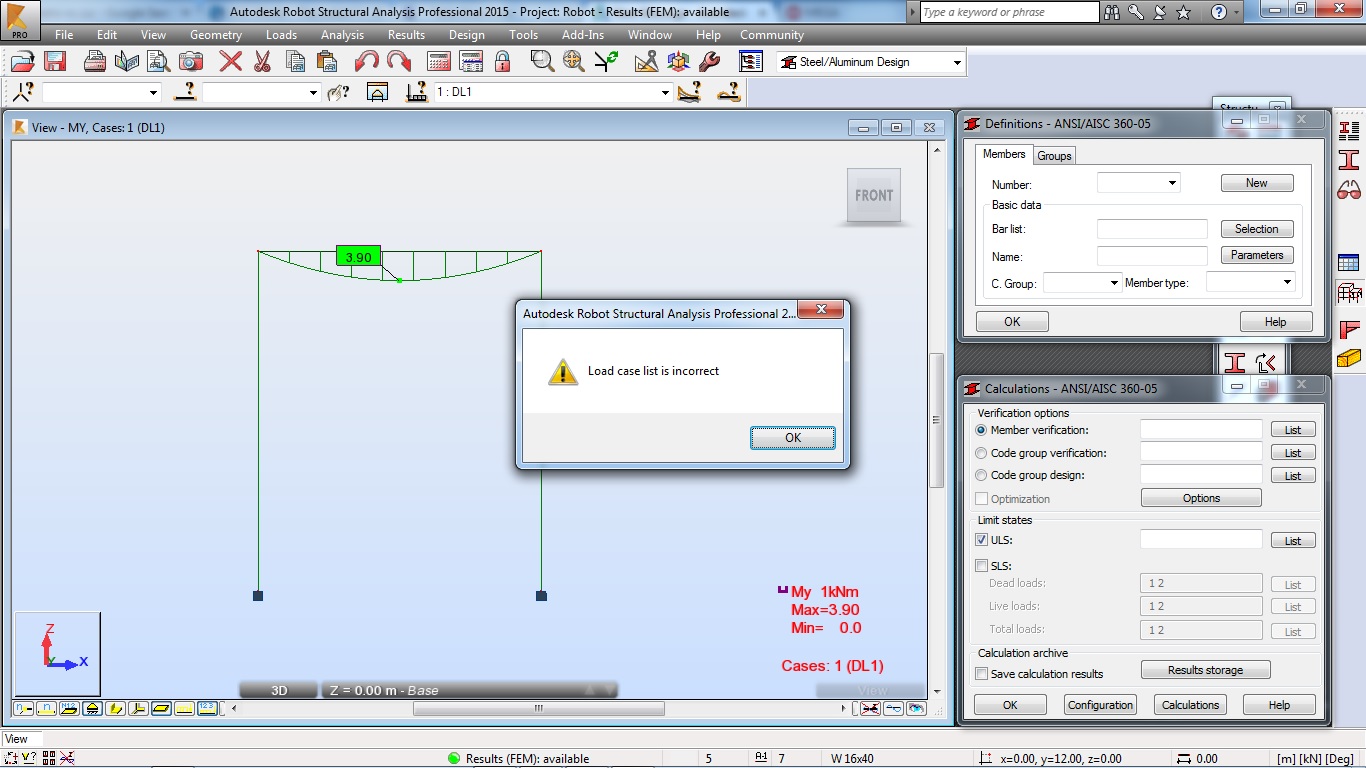Click the New button in Definitions
This screenshot has width=1366, height=768.
[1257, 183]
